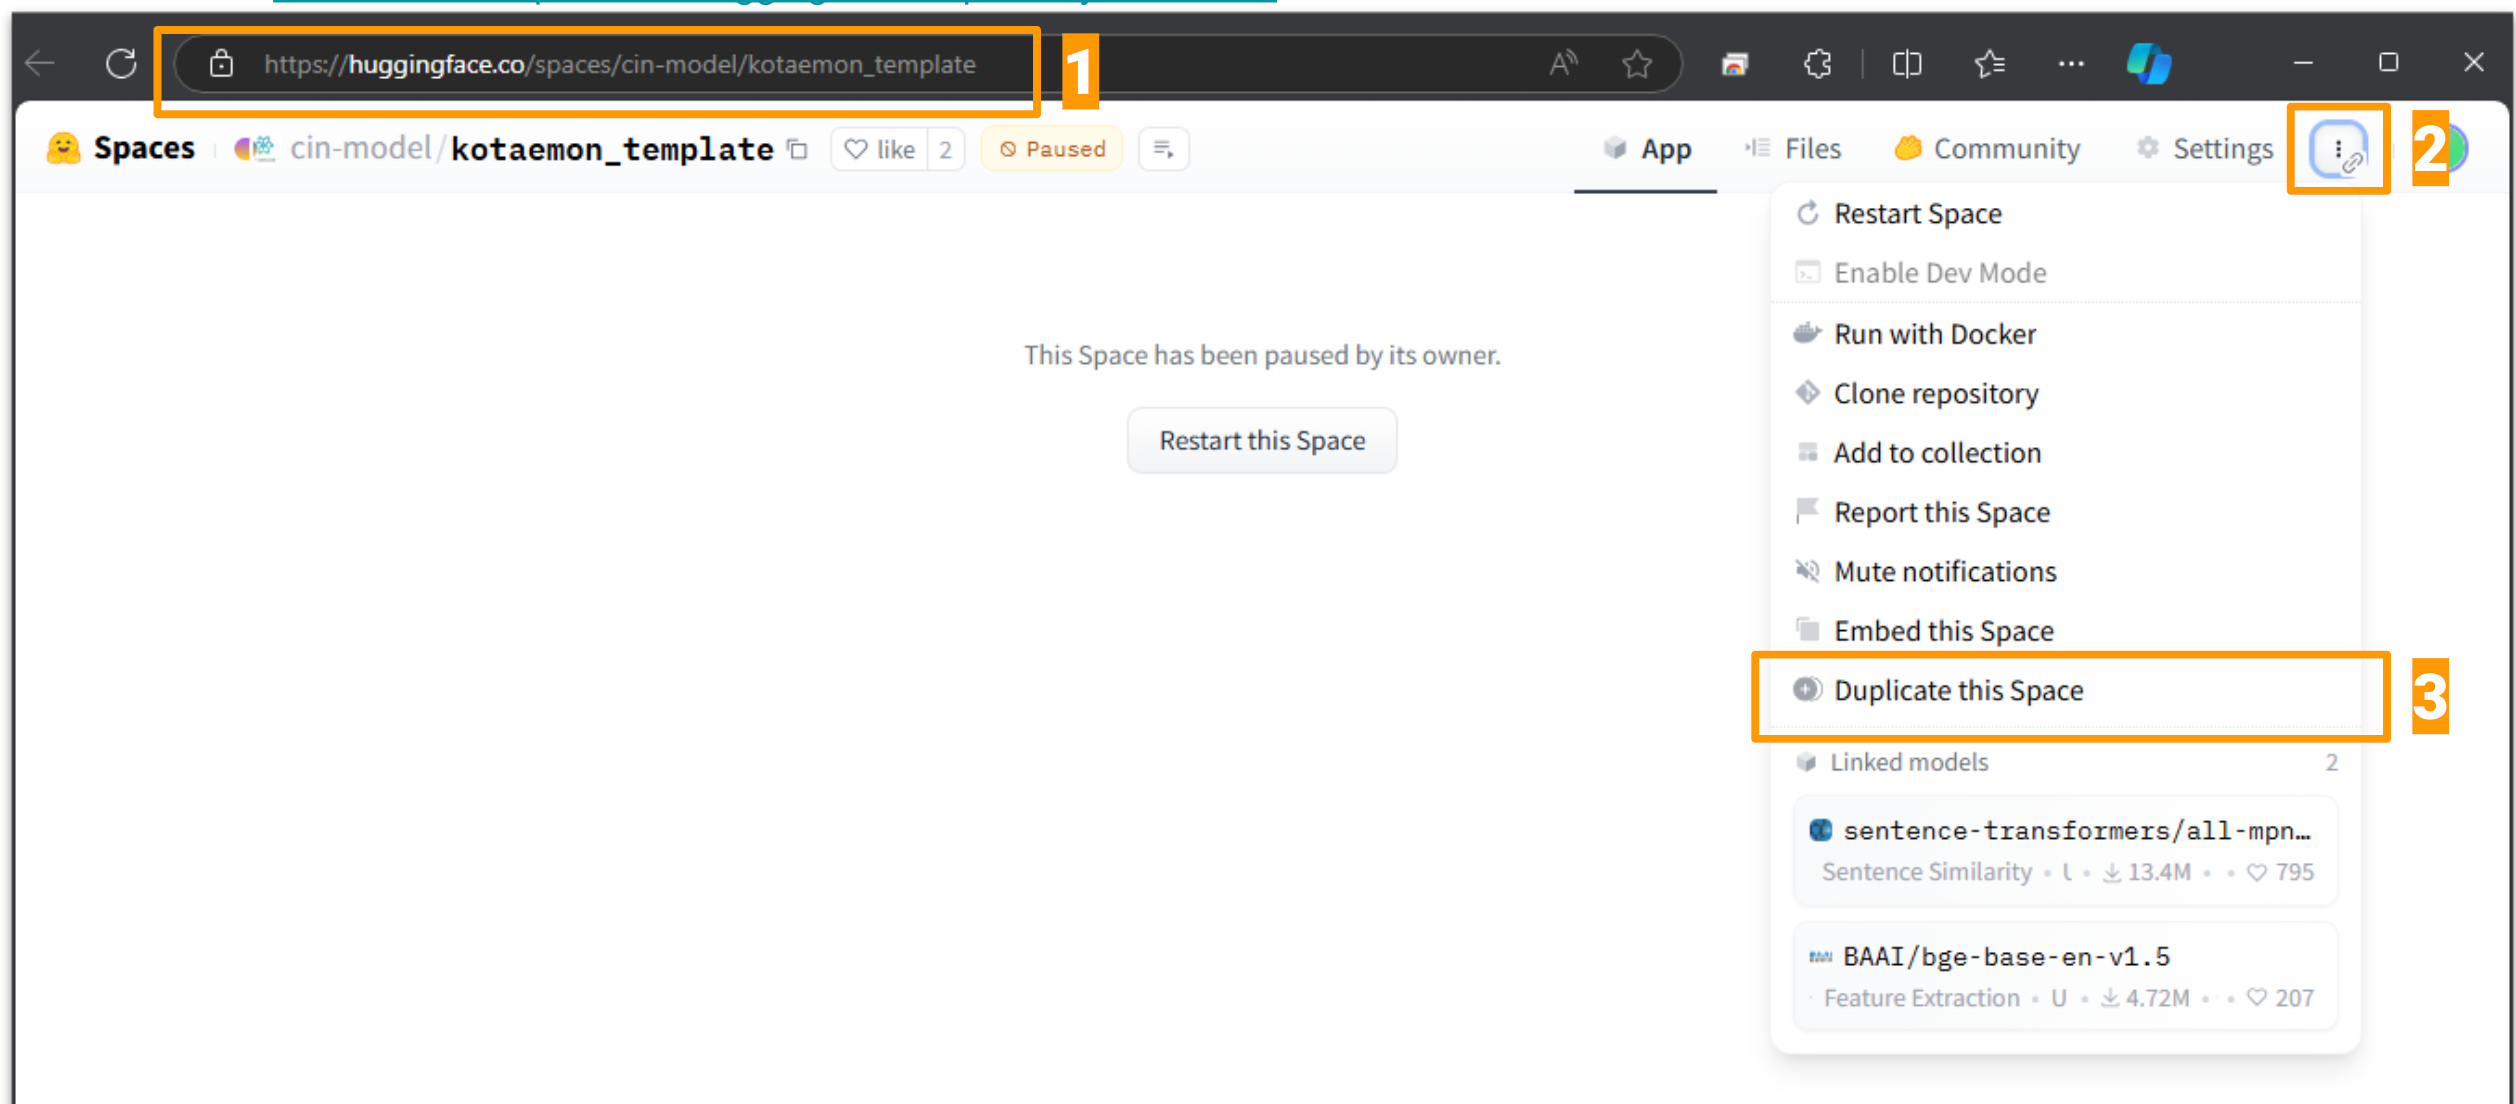Choose Mute notifications in menu
Viewport: 2516px width, 1104px height.
point(1944,571)
